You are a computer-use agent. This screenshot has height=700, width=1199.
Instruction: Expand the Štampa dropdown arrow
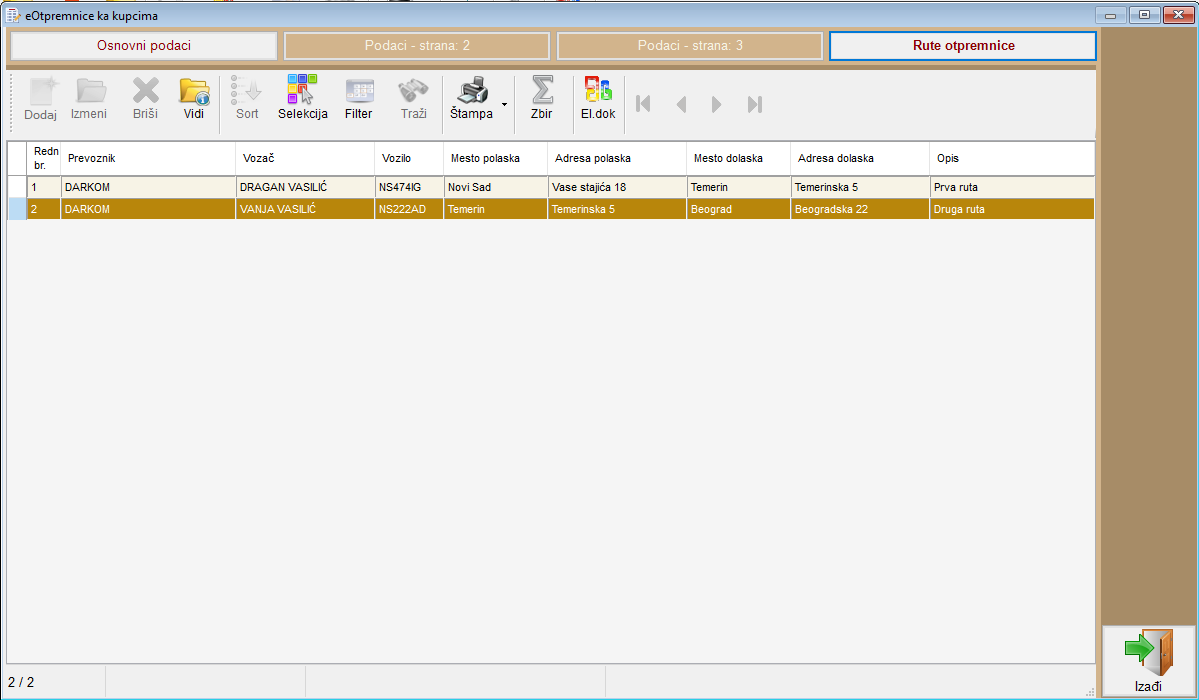pyautogui.click(x=504, y=104)
